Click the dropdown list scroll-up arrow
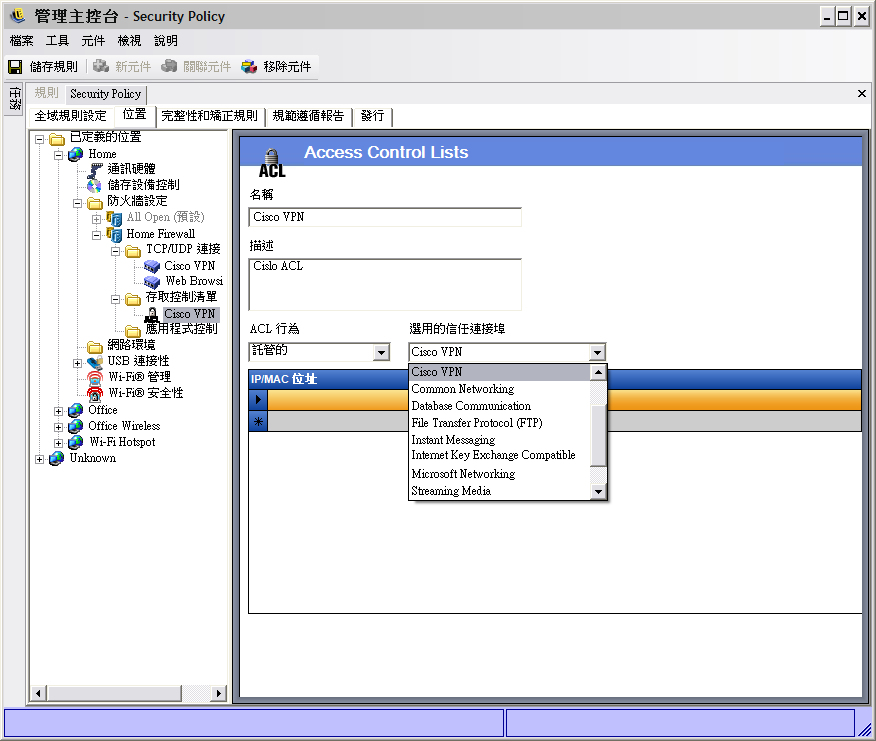The width and height of the screenshot is (876, 741). point(598,372)
